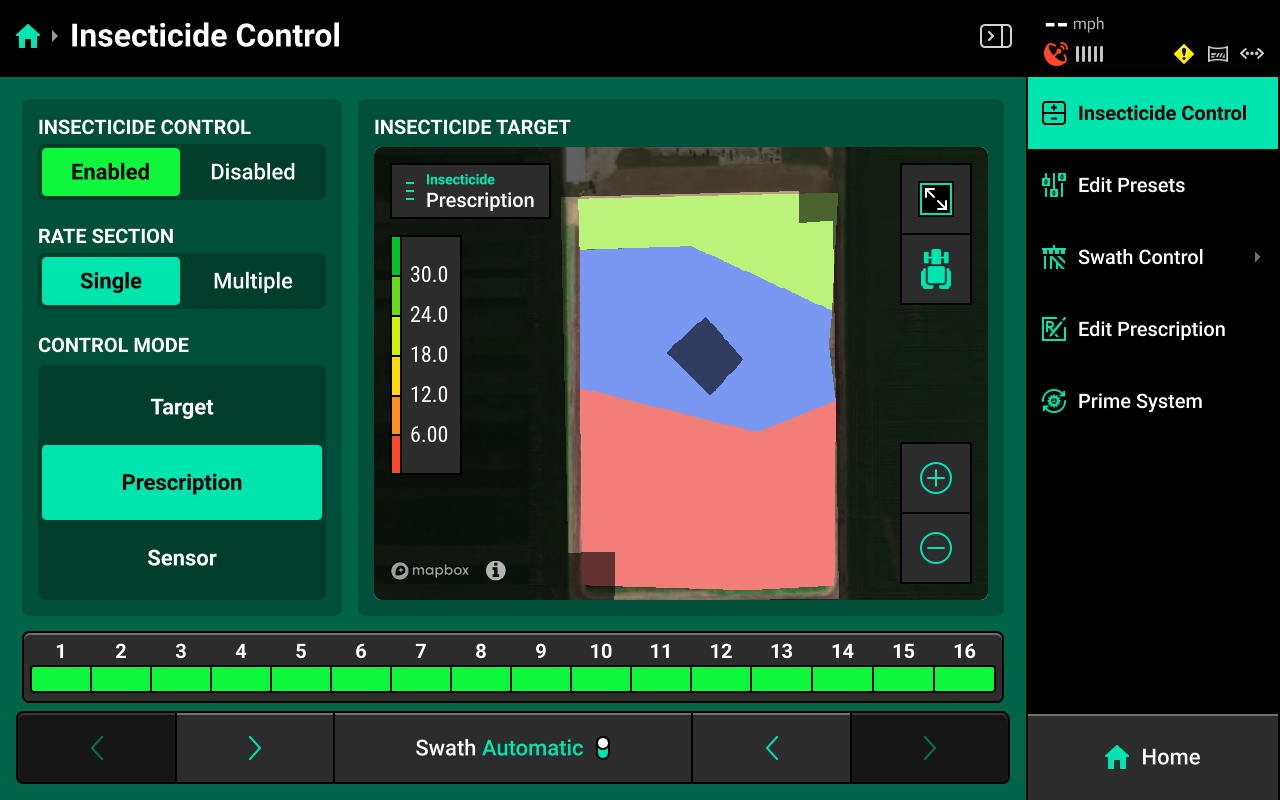This screenshot has width=1280, height=800.
Task: Choose the Sensor control mode
Action: tap(182, 558)
